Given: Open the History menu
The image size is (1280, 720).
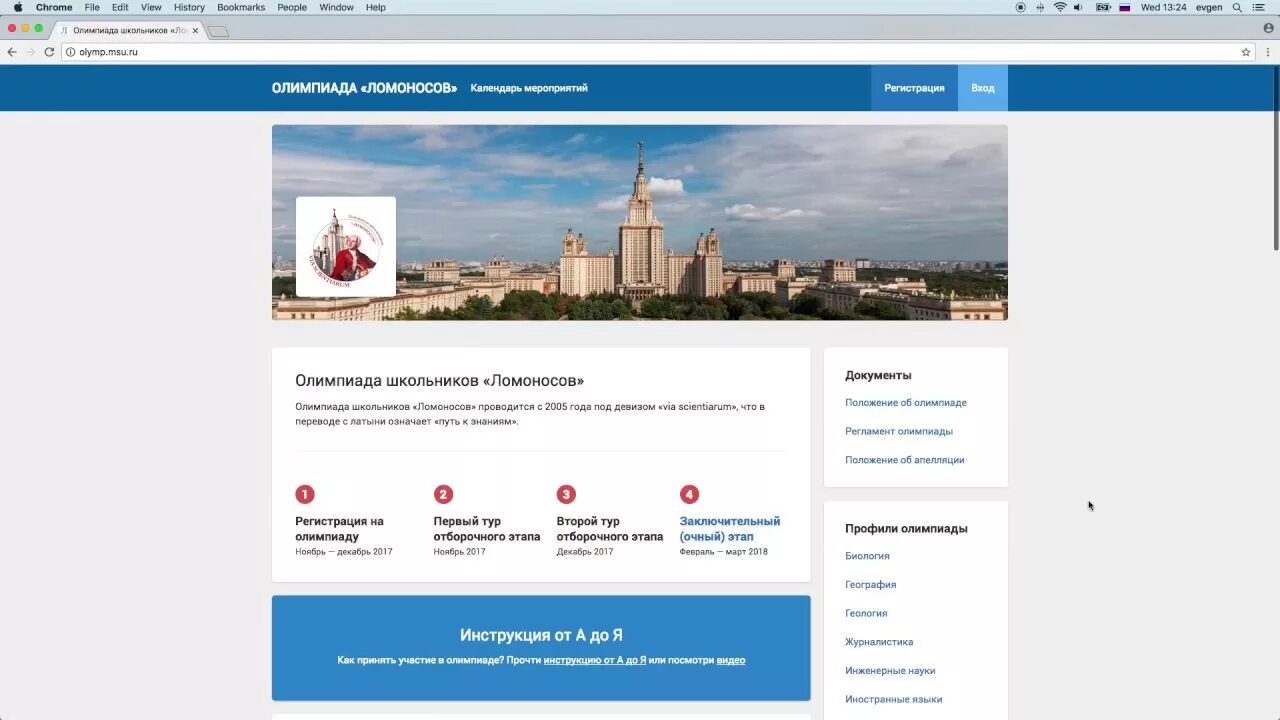Looking at the screenshot, I should [x=189, y=7].
